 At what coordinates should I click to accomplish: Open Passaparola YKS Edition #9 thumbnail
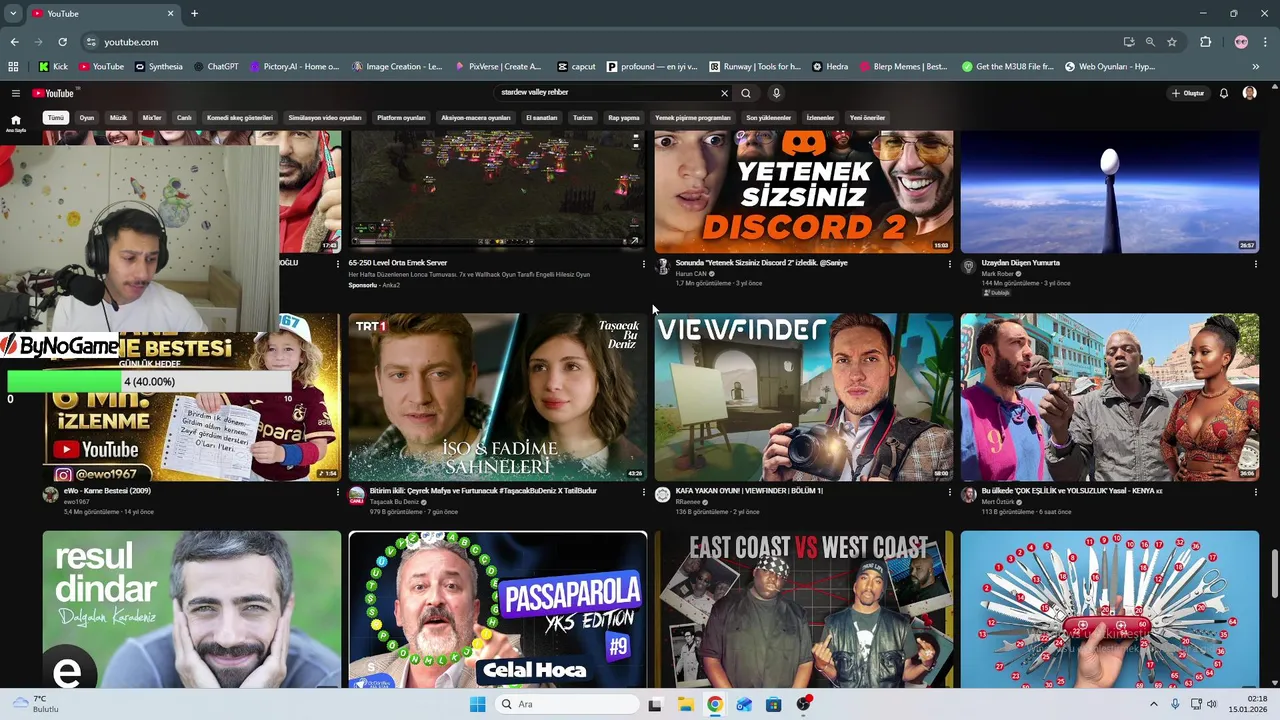[x=498, y=609]
